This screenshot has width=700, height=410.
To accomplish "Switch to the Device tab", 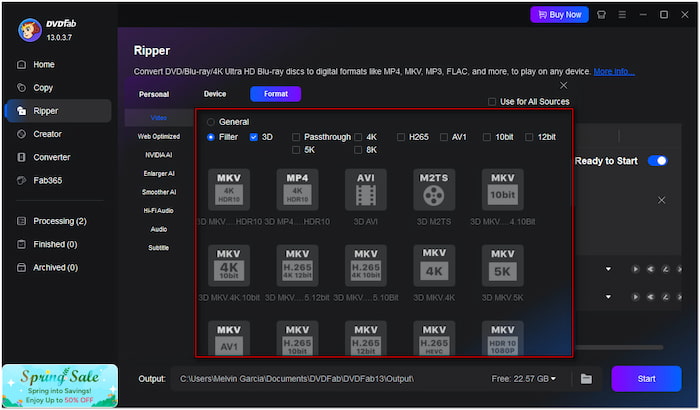I will click(x=215, y=94).
